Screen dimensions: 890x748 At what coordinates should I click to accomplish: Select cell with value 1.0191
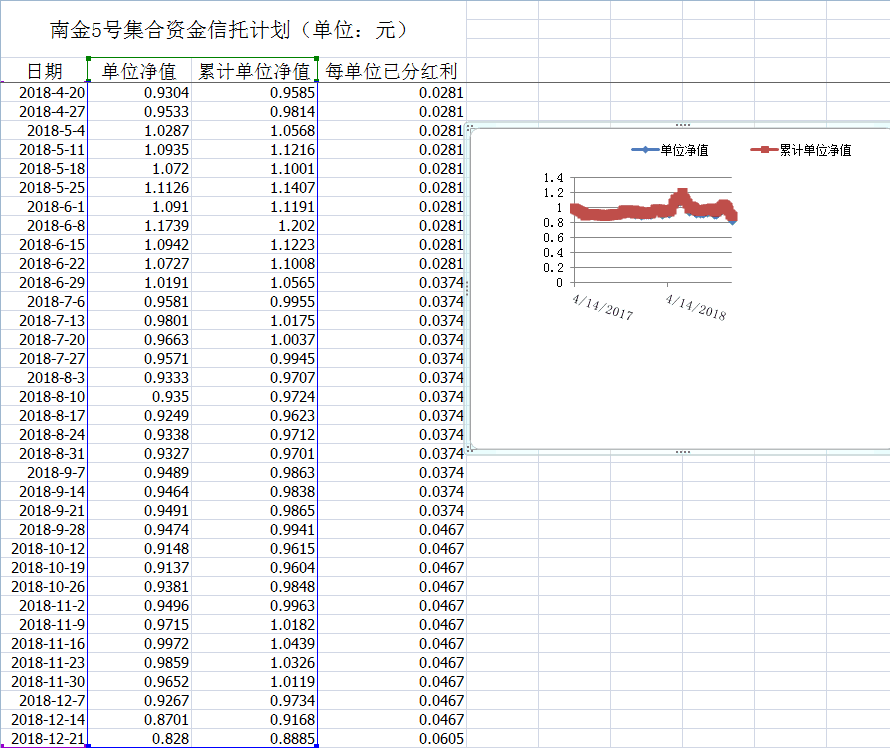(140, 283)
